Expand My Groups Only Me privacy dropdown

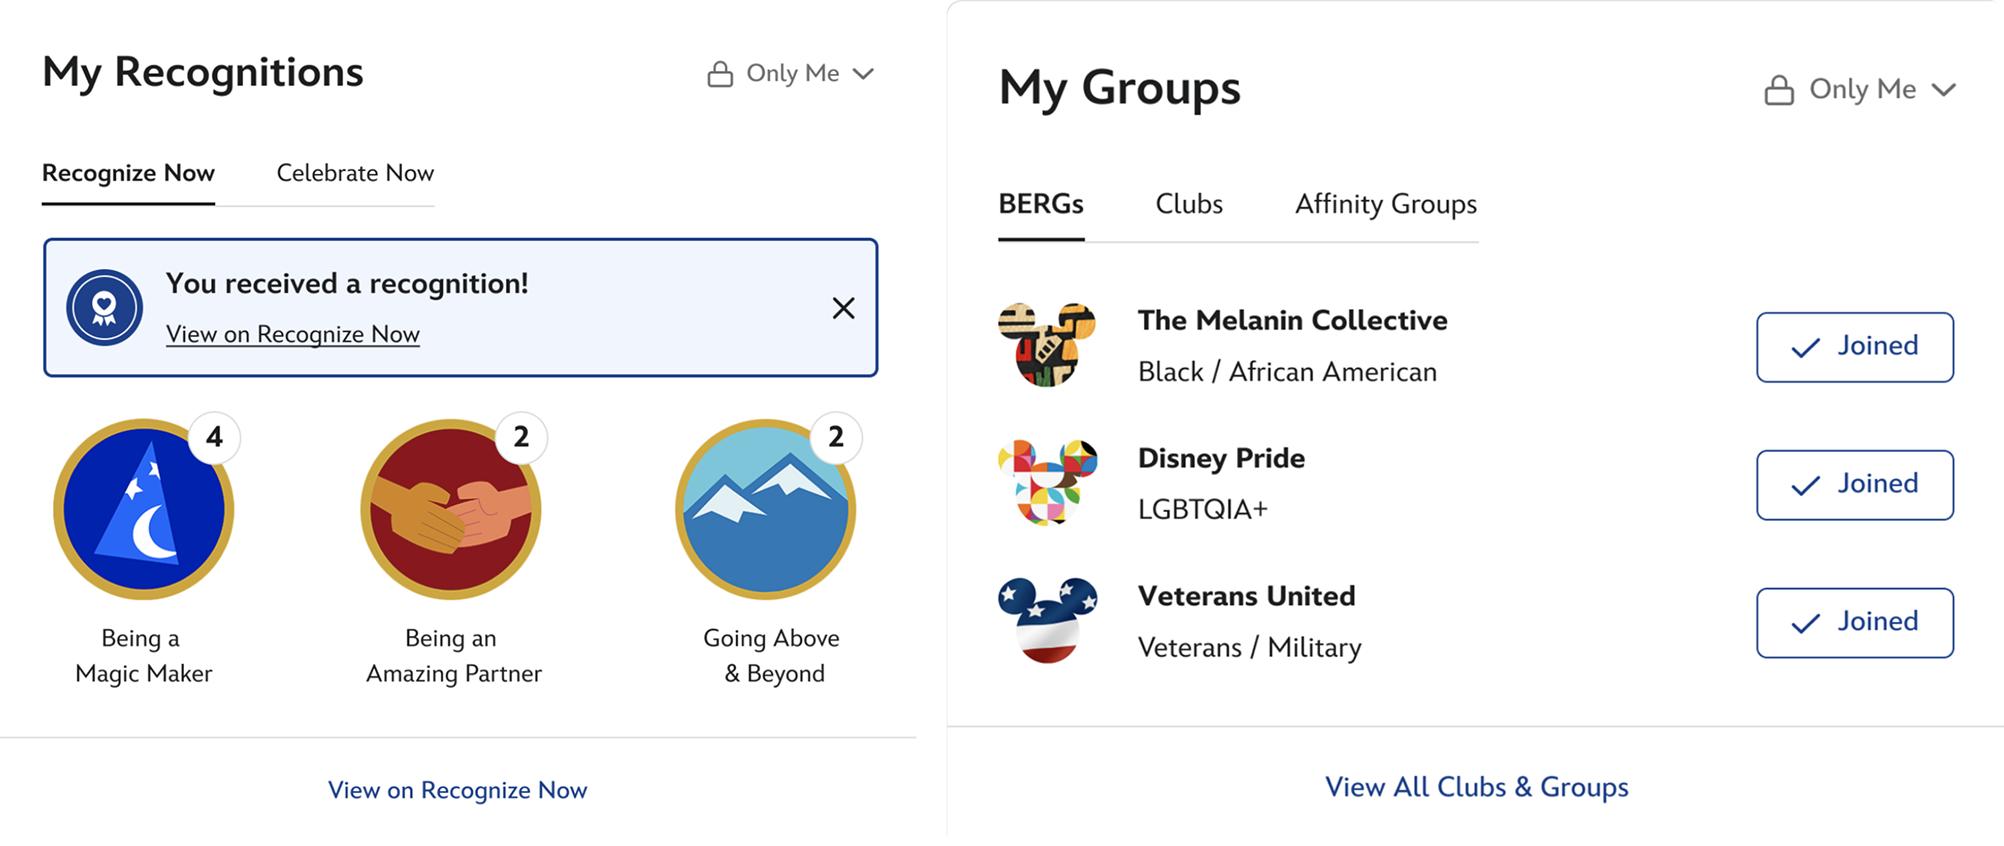coord(1861,90)
